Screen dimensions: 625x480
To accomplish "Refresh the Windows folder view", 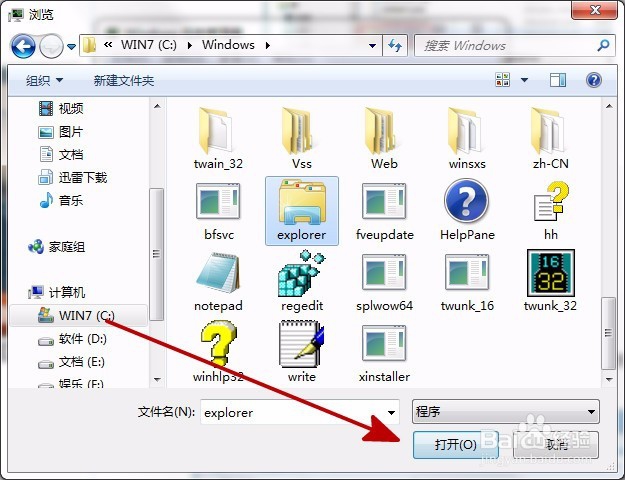I will click(395, 45).
